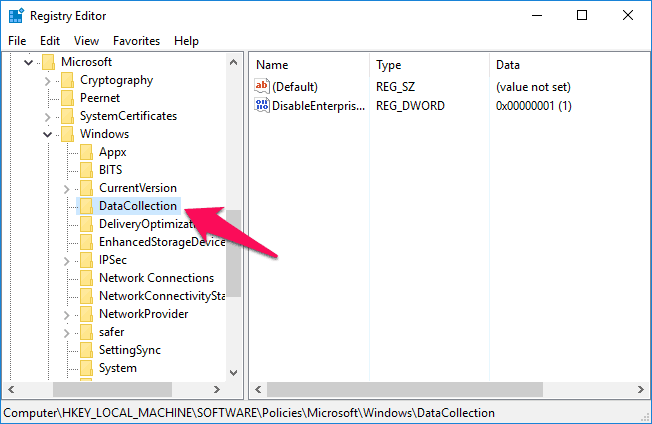Maximize the Registry Editor window

[582, 15]
